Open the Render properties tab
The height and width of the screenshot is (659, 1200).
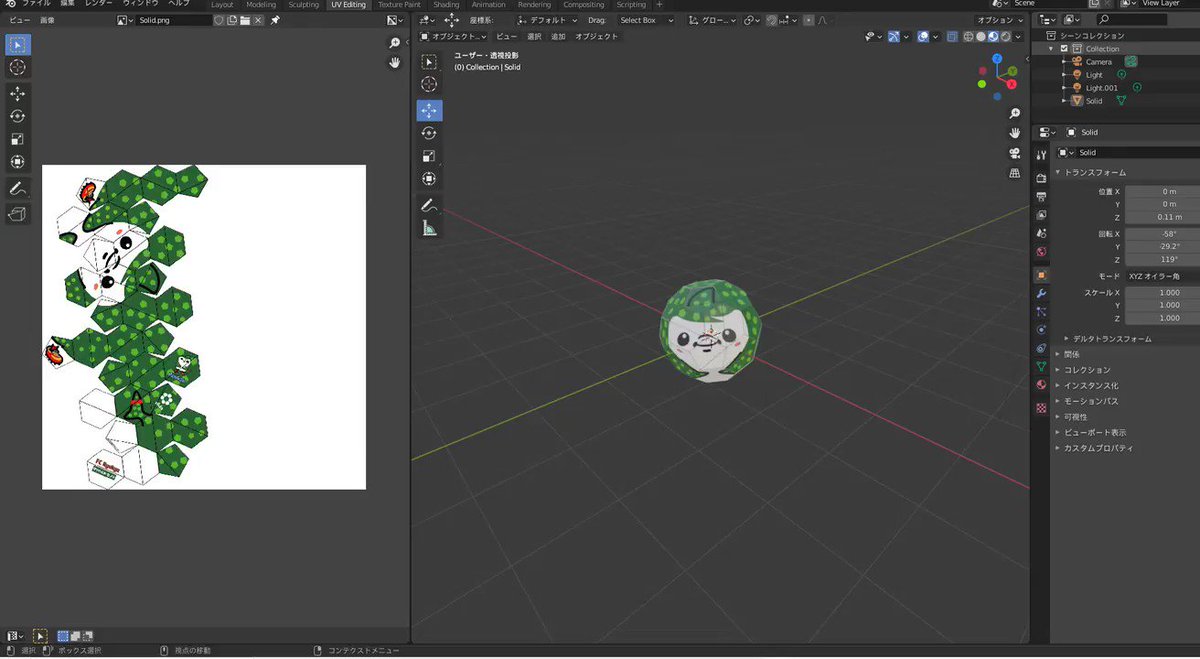tap(1041, 178)
